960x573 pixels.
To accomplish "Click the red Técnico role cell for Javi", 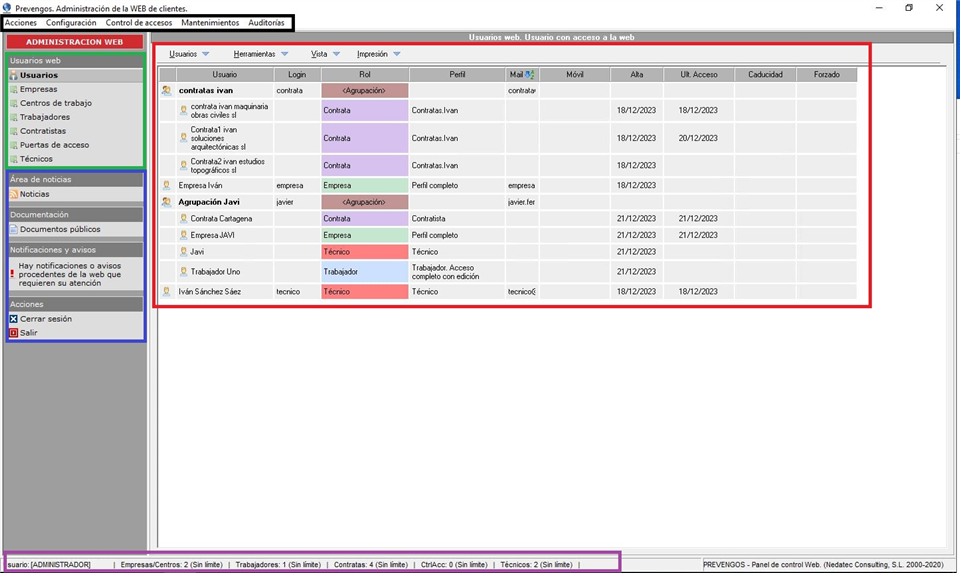I will (x=364, y=252).
